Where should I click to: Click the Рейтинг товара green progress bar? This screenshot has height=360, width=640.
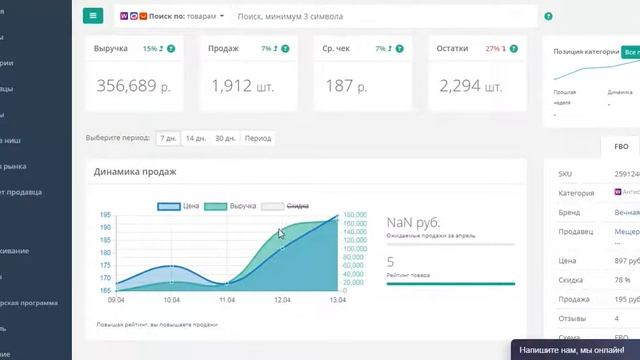point(451,284)
